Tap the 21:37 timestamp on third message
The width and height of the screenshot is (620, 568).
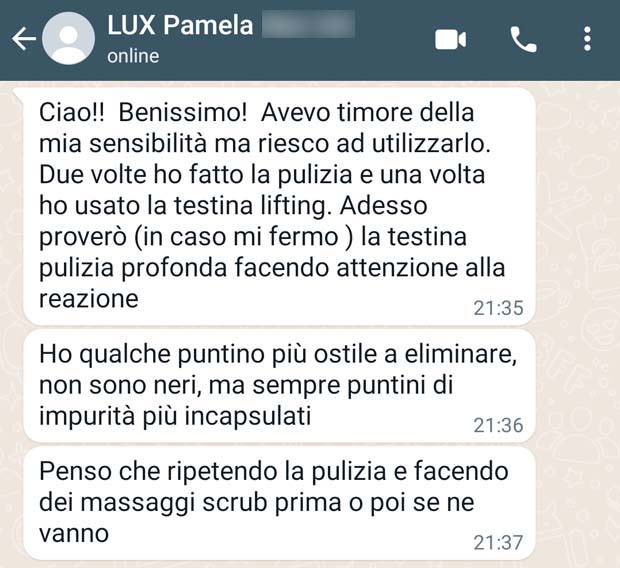[498, 543]
